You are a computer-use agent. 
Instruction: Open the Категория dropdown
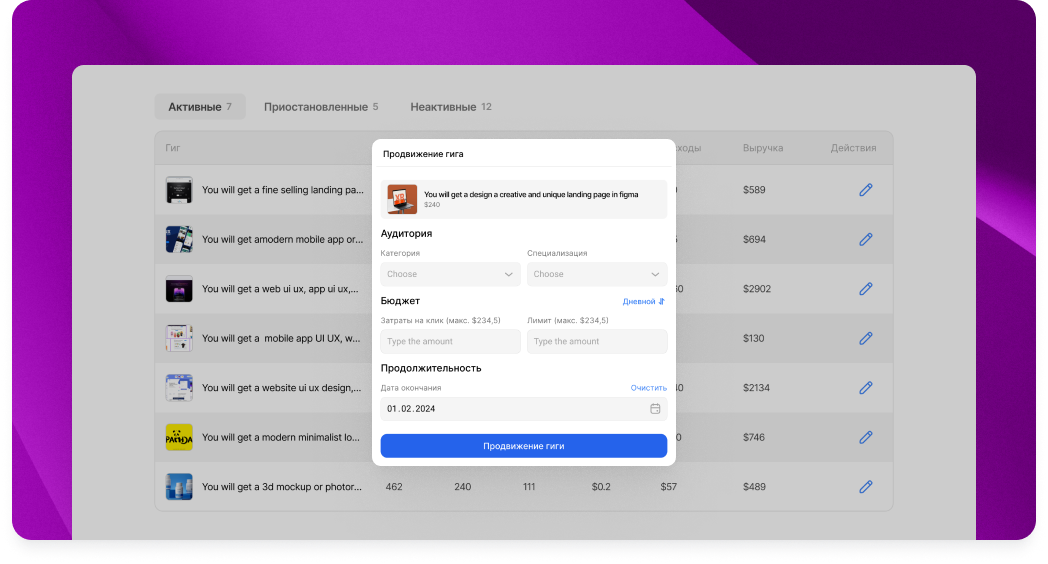[x=450, y=274]
